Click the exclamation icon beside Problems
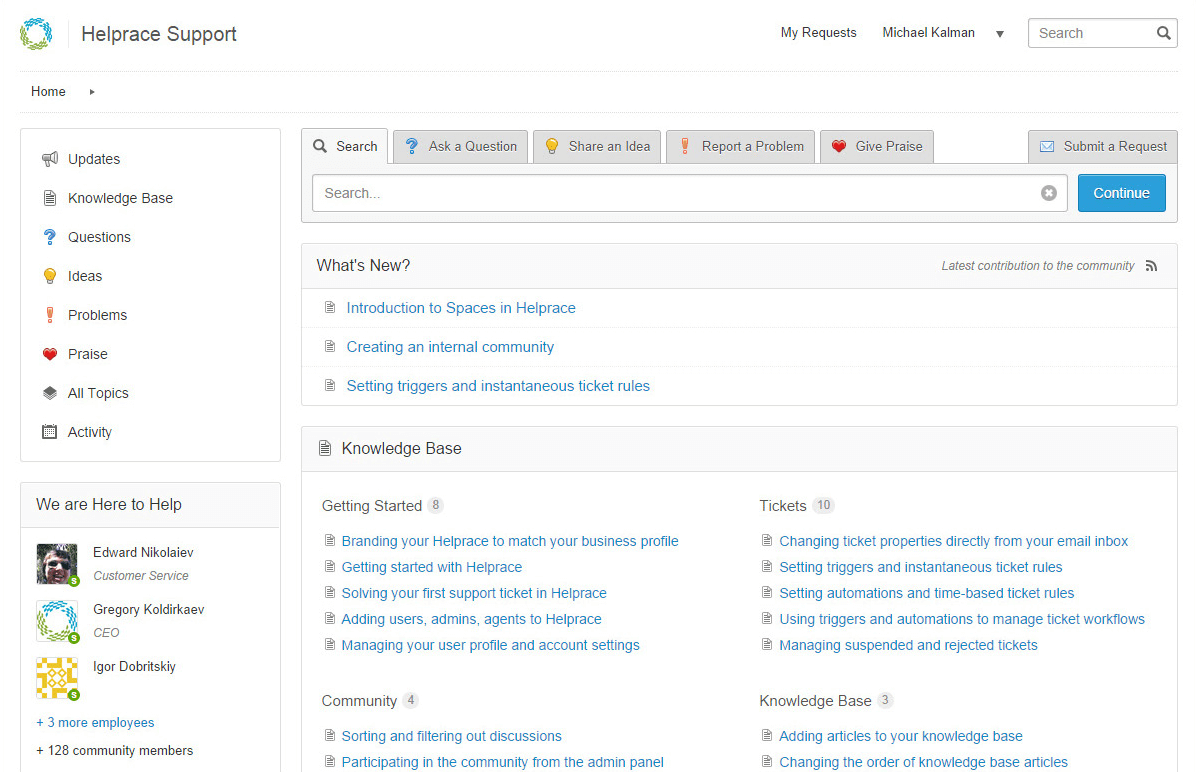 pos(50,315)
